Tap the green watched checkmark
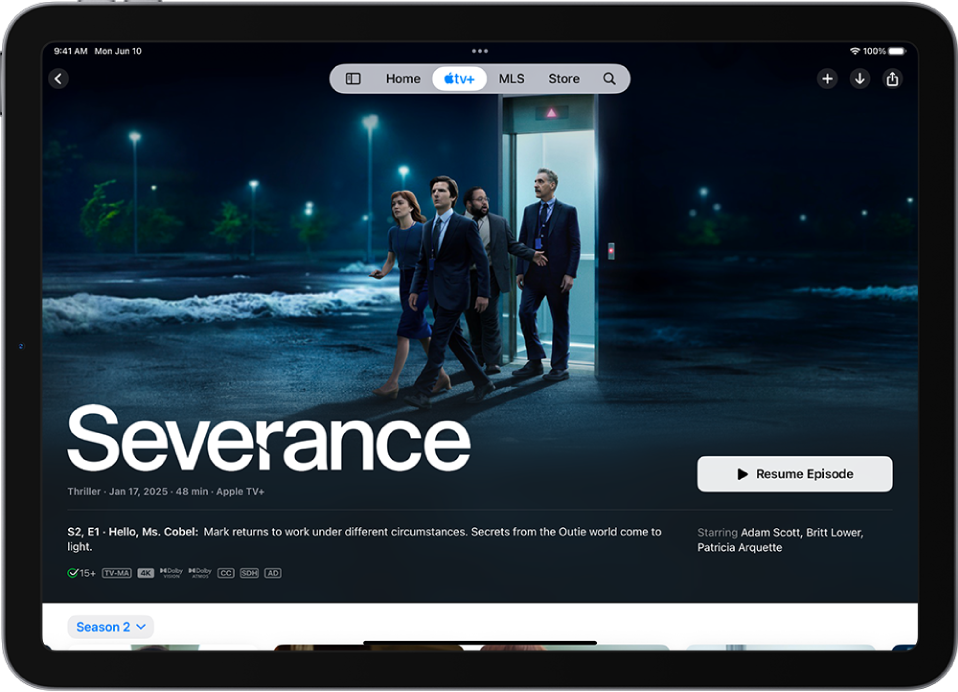 pos(73,572)
